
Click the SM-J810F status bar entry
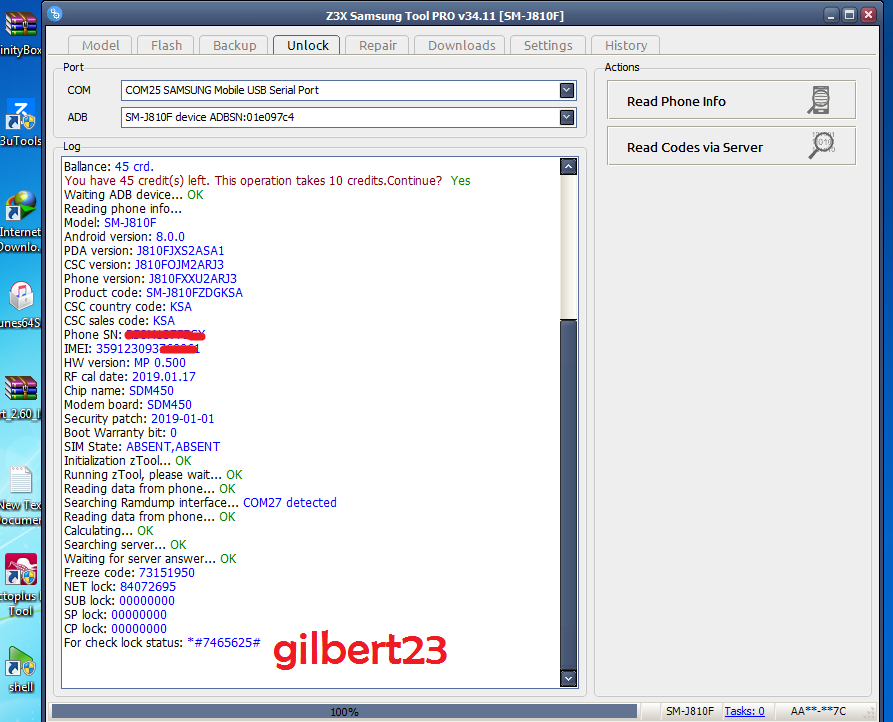click(x=690, y=711)
